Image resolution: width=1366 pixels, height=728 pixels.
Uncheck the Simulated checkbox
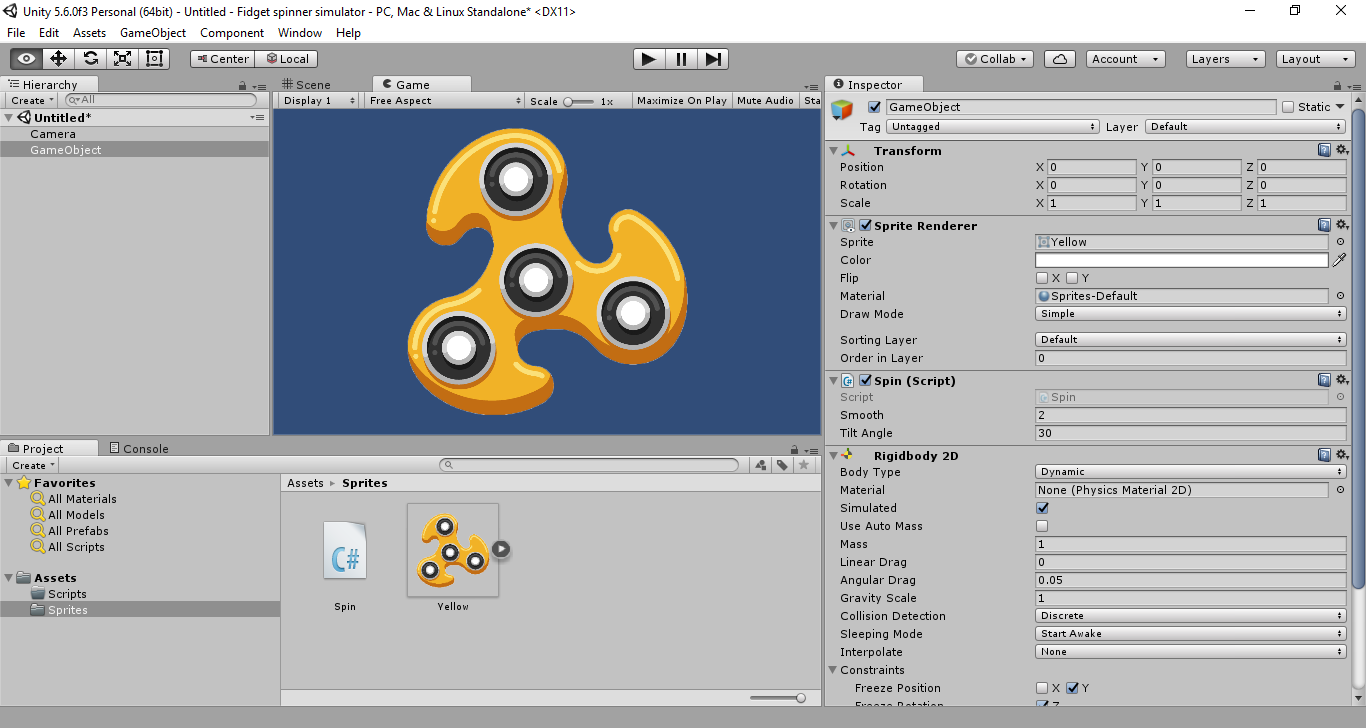[1042, 508]
